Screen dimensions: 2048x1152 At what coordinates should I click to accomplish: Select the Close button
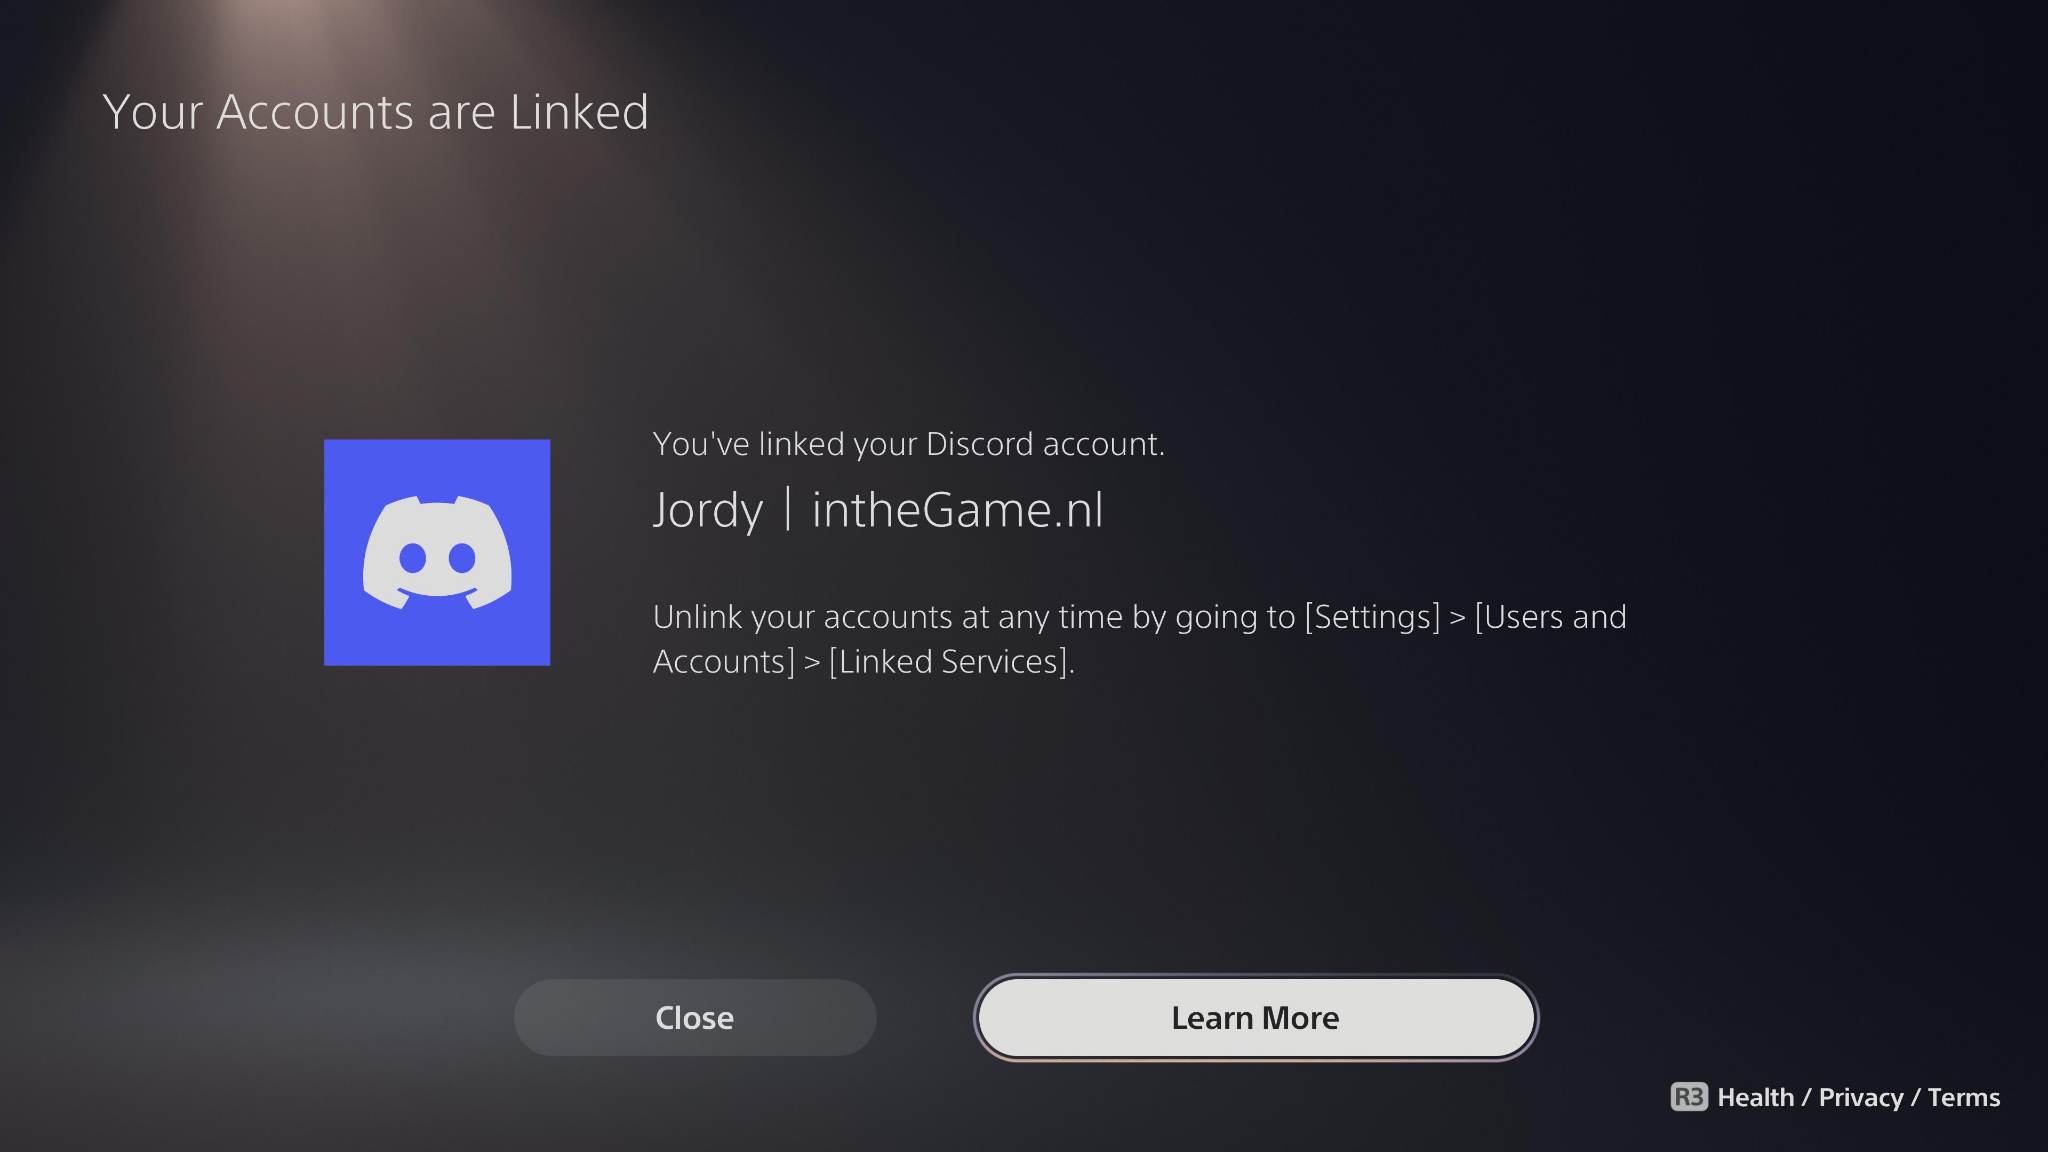pos(695,1017)
